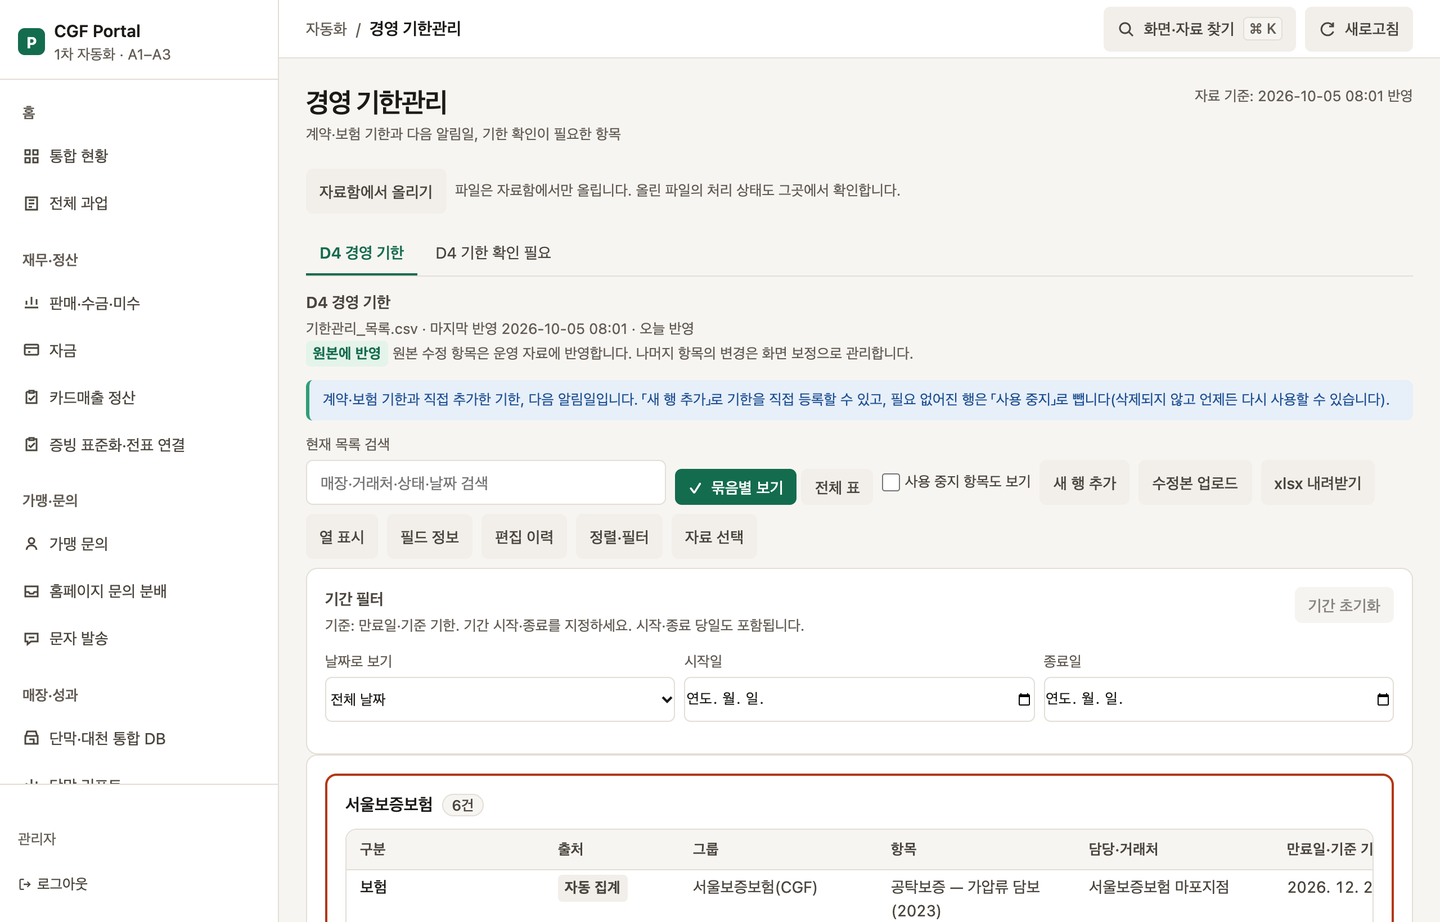1440x922 pixels.
Task: Switch to the D4 경영 기한 tab
Action: pyautogui.click(x=361, y=253)
